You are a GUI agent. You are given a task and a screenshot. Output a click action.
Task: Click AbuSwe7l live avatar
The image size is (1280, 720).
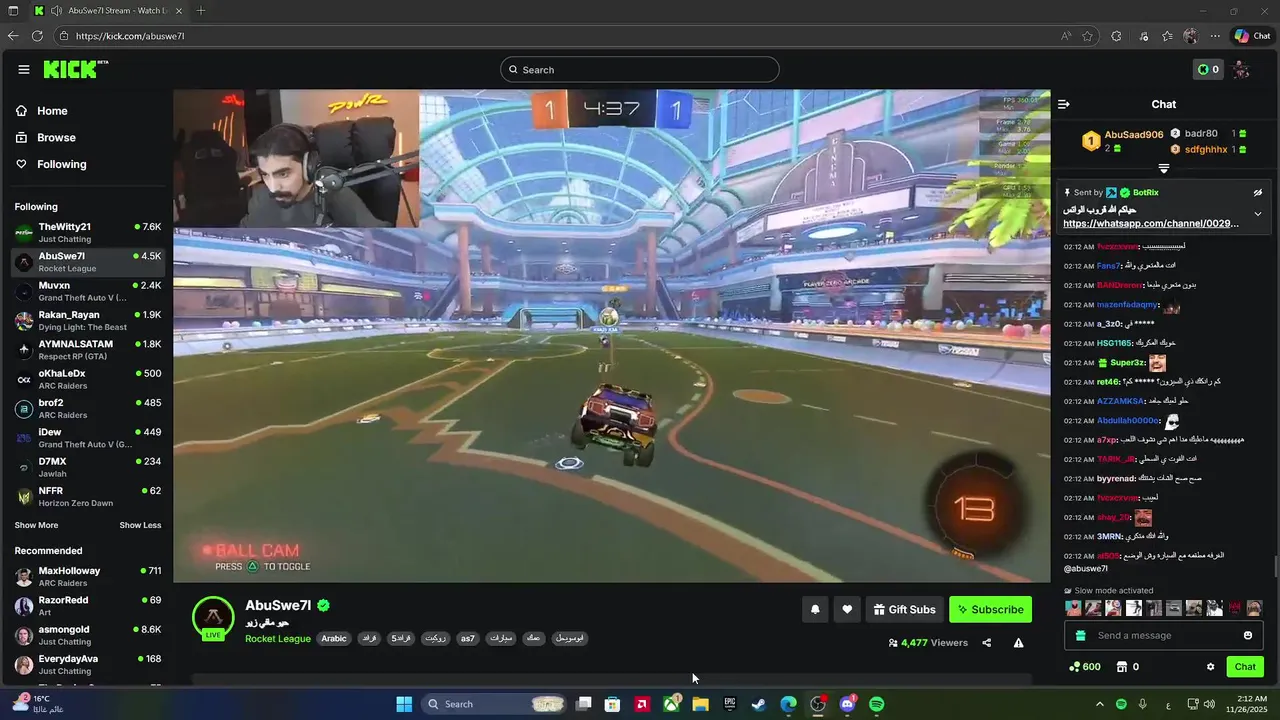tap(213, 618)
